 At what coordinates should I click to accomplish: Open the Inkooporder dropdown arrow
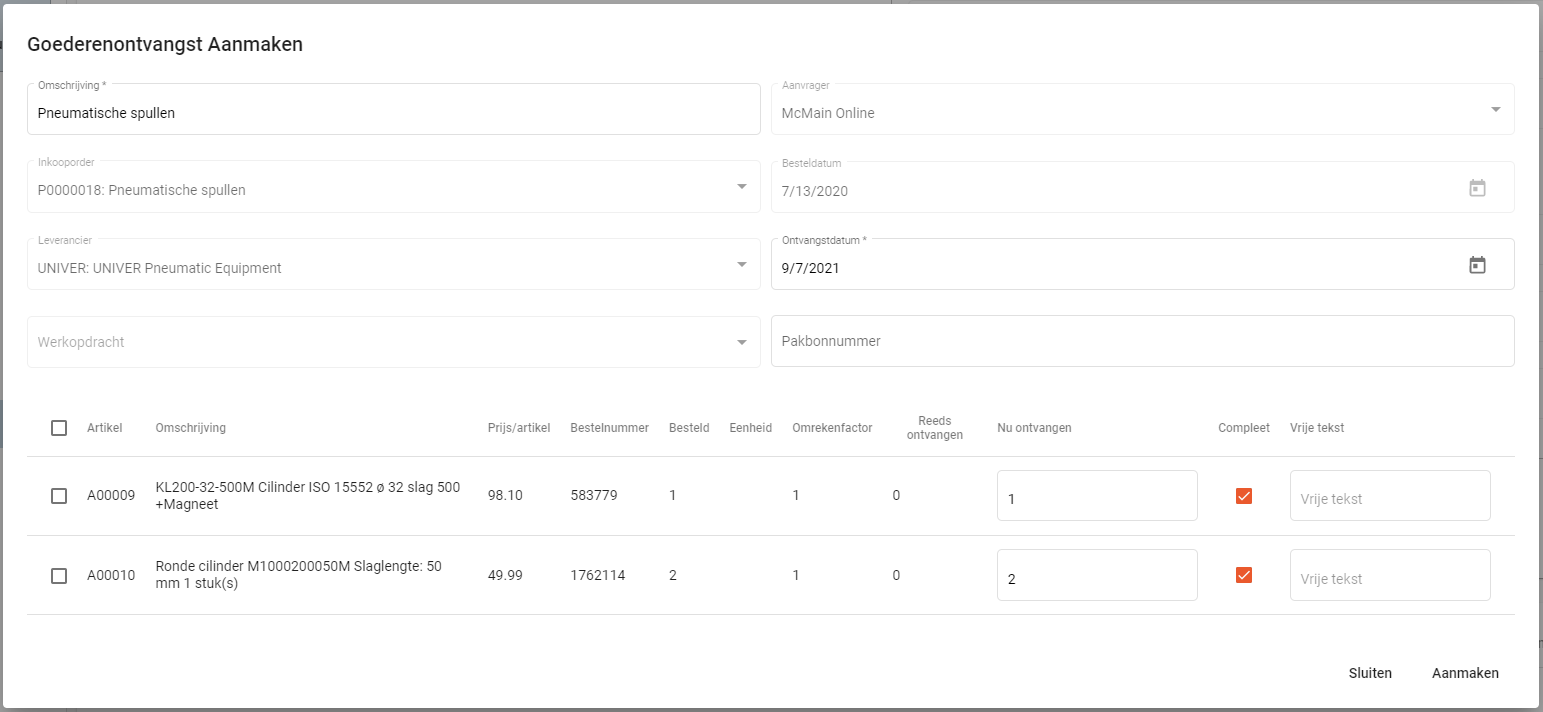click(741, 187)
